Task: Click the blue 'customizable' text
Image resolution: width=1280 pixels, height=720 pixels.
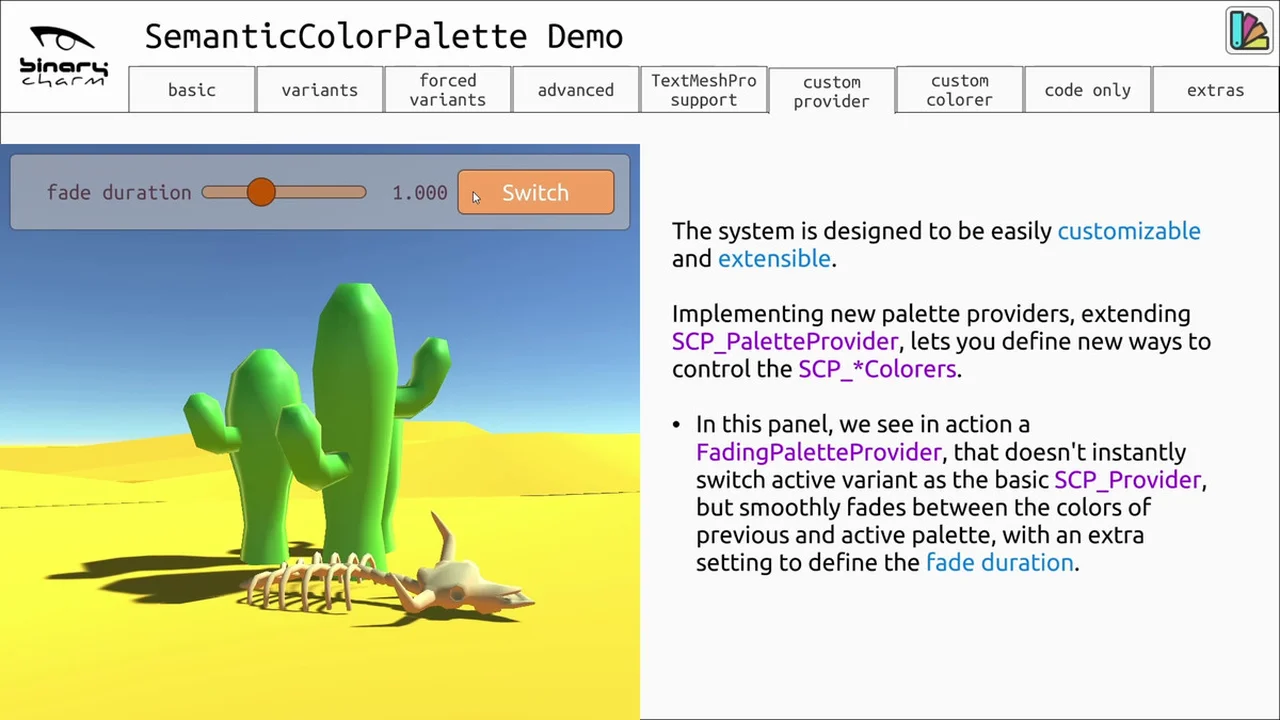Action: 1128,231
